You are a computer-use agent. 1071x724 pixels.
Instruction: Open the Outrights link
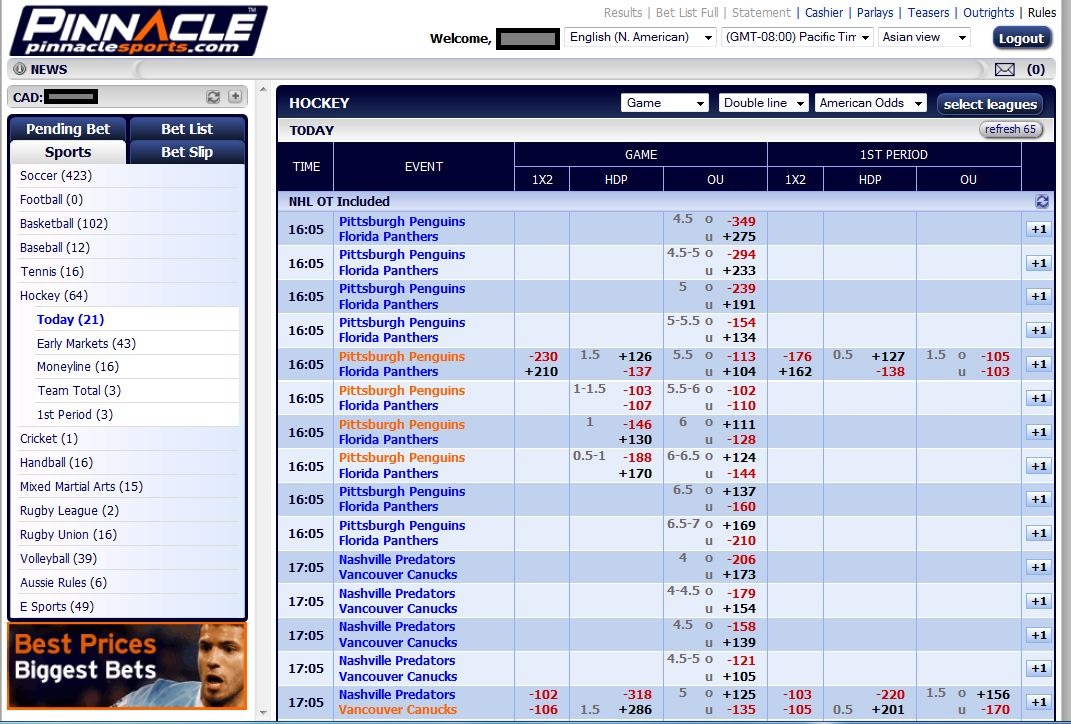(x=988, y=12)
